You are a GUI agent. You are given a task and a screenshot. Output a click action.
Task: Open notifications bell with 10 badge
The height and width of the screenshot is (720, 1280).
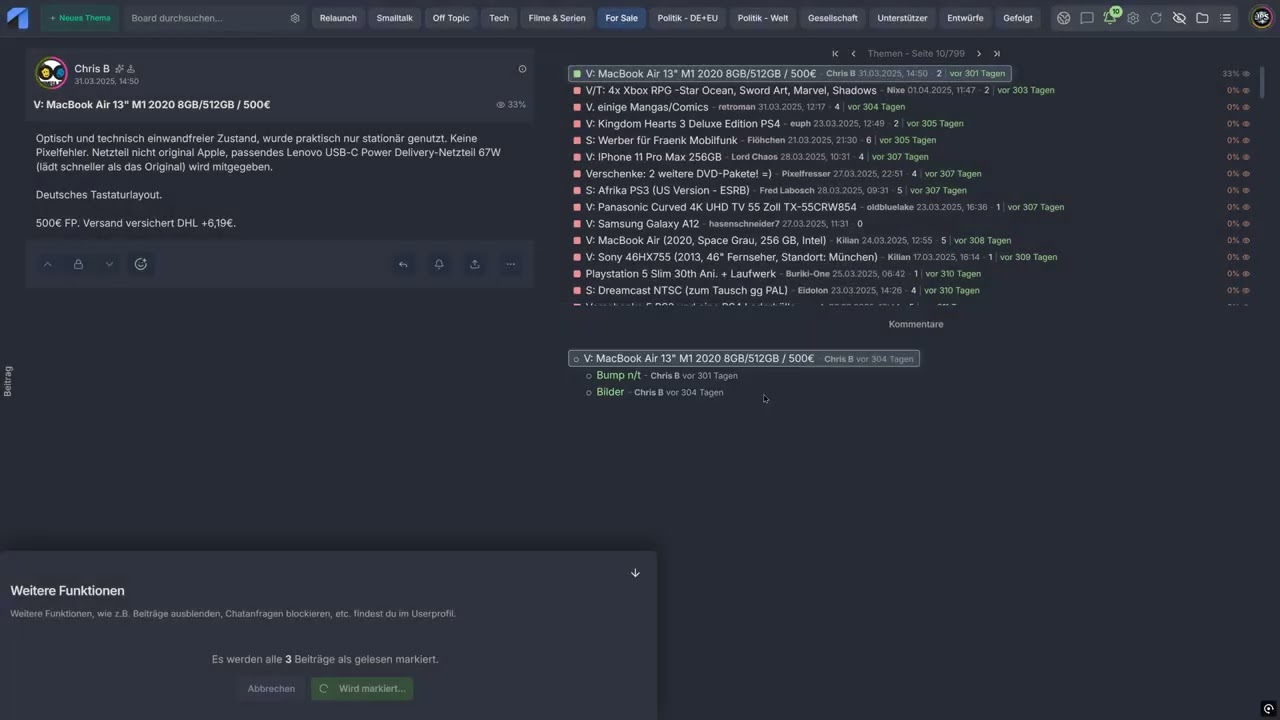pos(1111,17)
